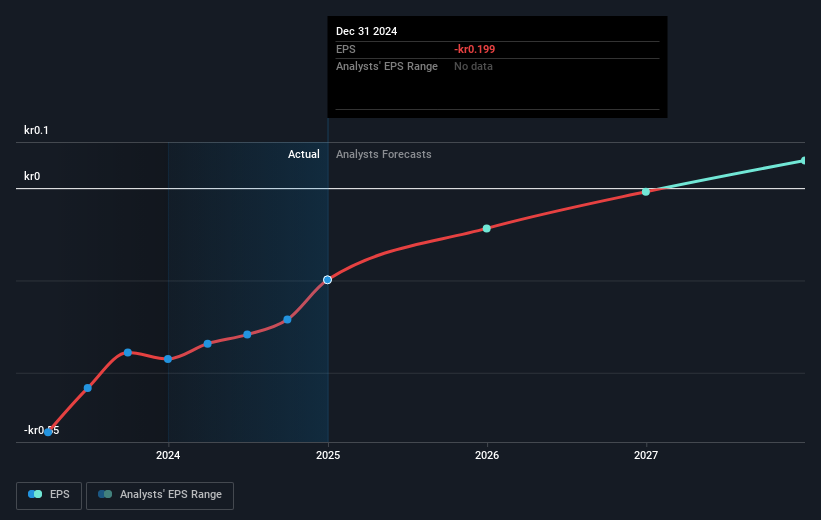Click the 2026 x-axis label

487,455
